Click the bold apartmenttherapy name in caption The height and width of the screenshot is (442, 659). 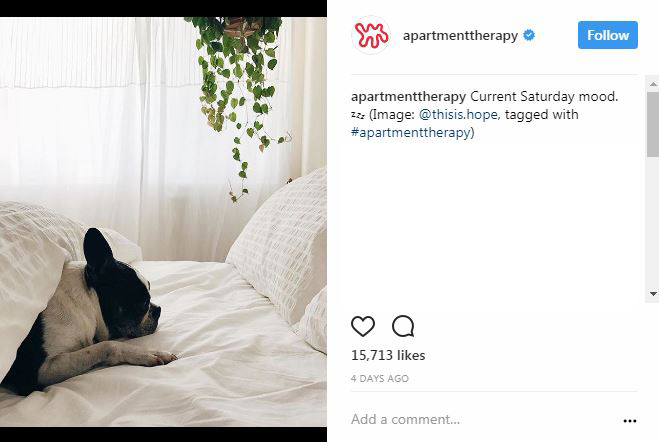click(x=409, y=97)
